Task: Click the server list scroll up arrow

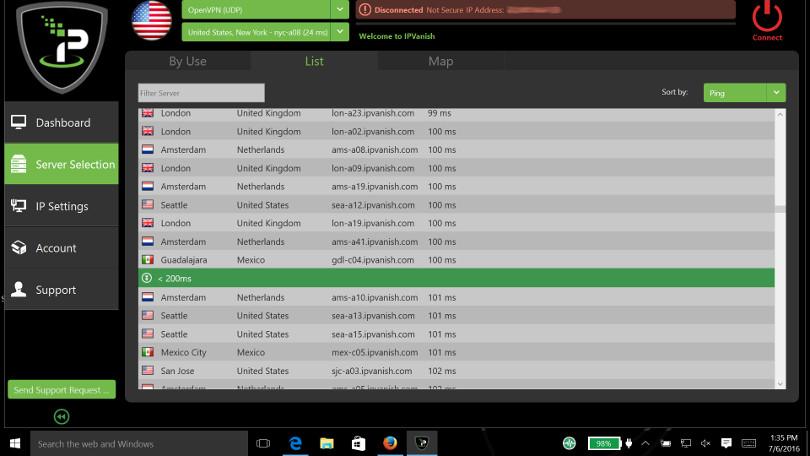Action: 780,114
